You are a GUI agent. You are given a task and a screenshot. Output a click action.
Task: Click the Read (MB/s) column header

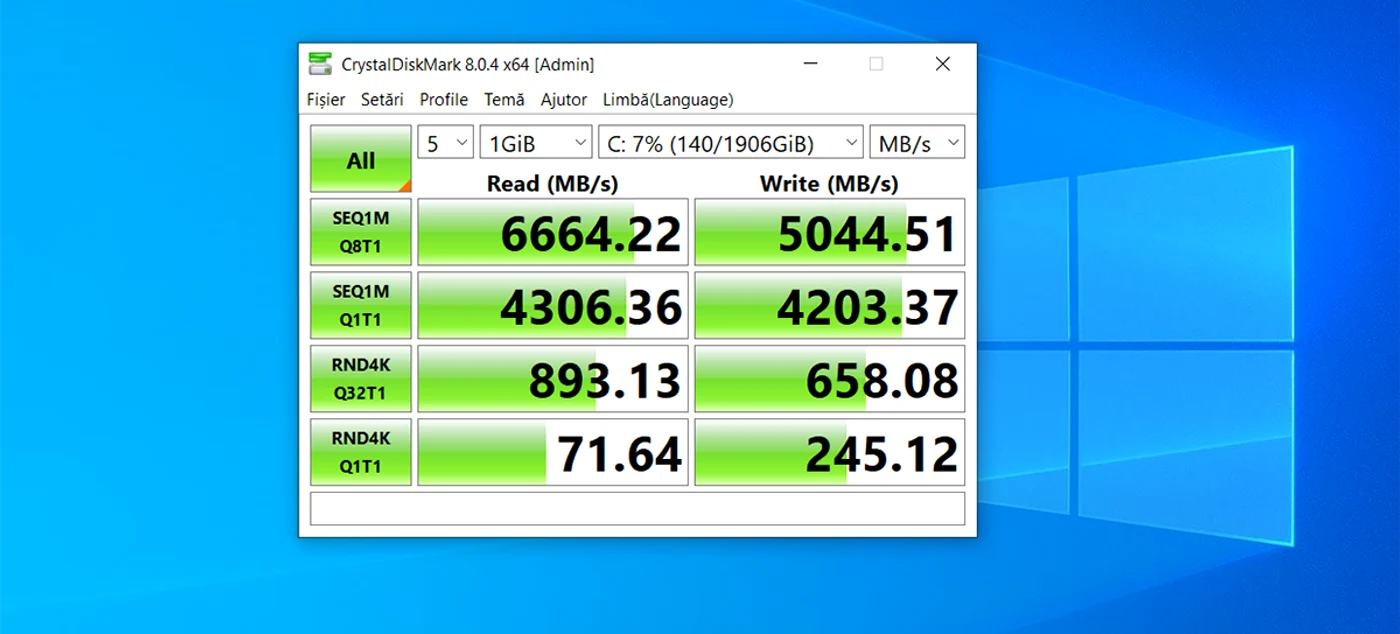coord(553,184)
